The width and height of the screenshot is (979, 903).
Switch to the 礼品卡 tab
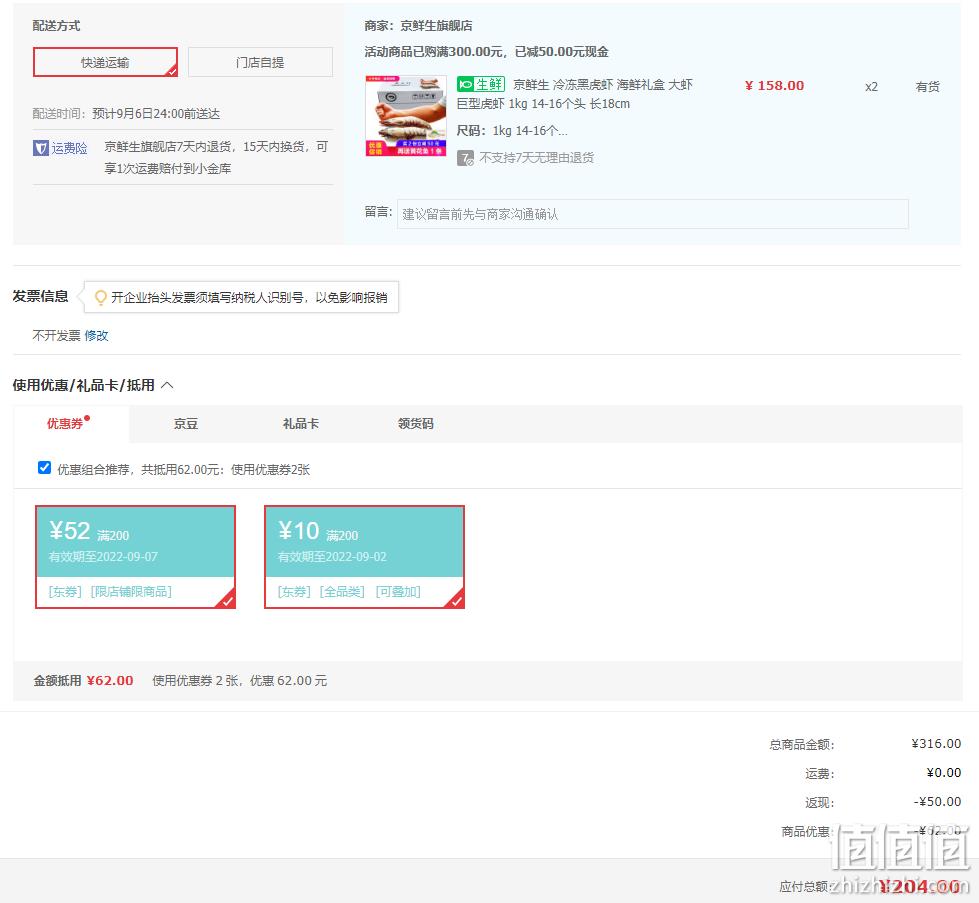[300, 423]
